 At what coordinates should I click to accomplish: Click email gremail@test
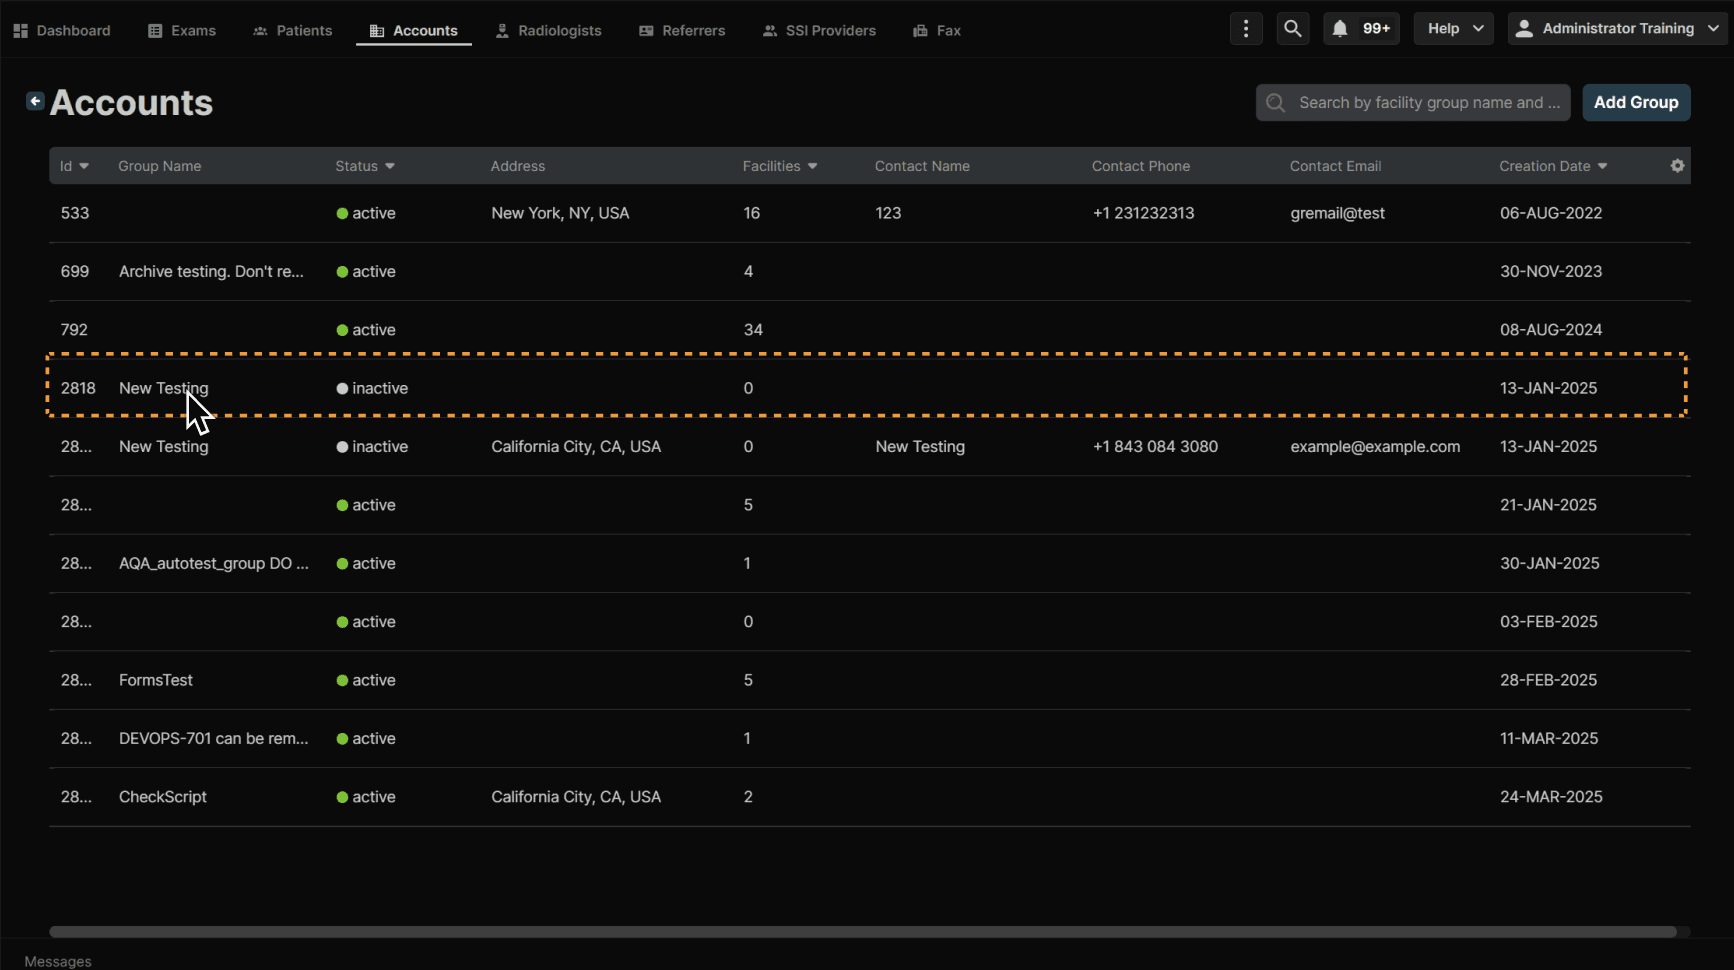(x=1337, y=213)
